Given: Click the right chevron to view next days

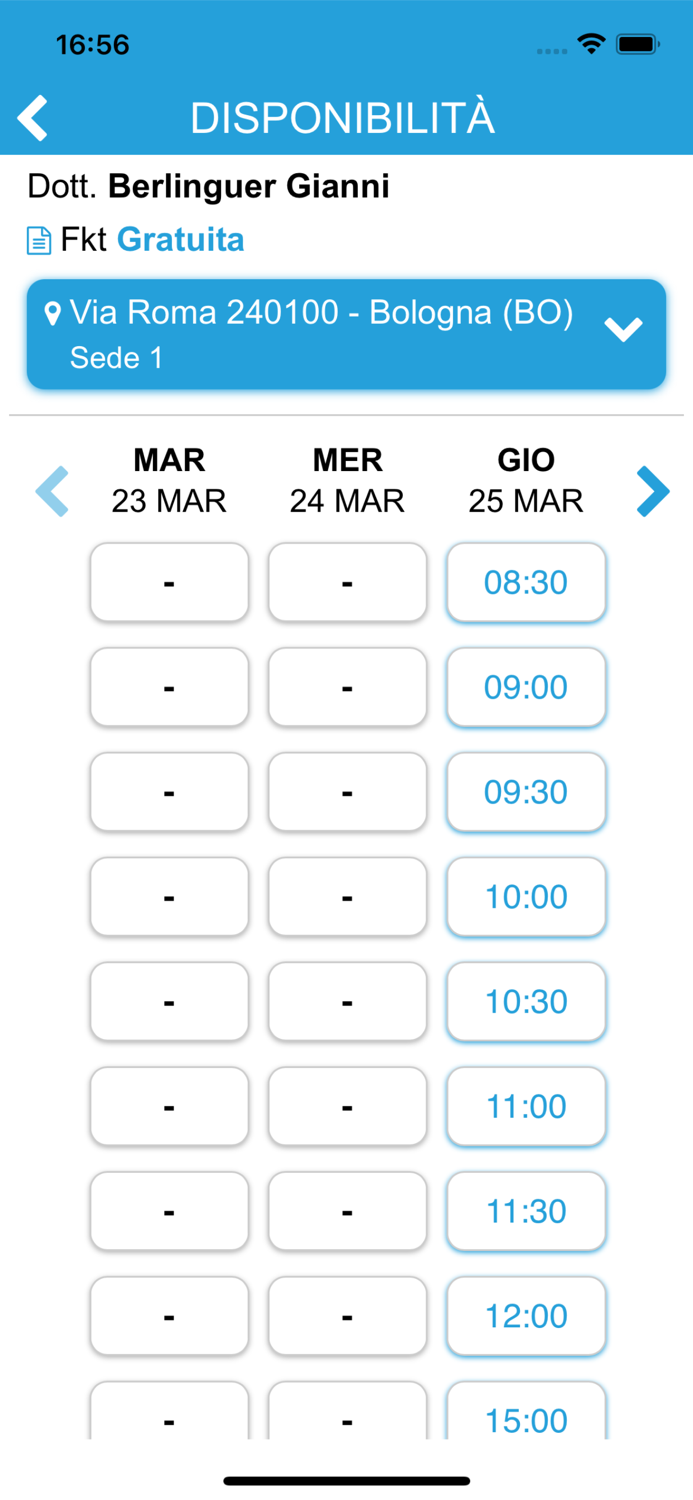Looking at the screenshot, I should pos(652,491).
